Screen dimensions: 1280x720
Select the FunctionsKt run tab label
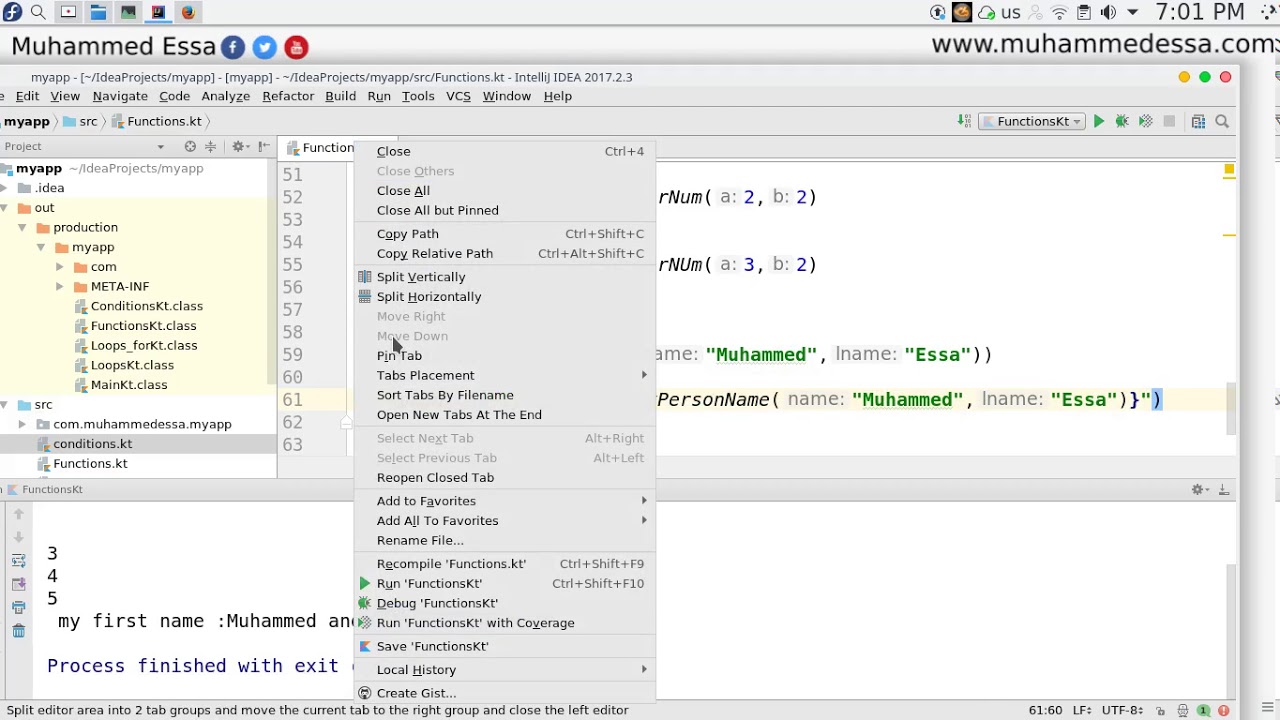(52, 489)
